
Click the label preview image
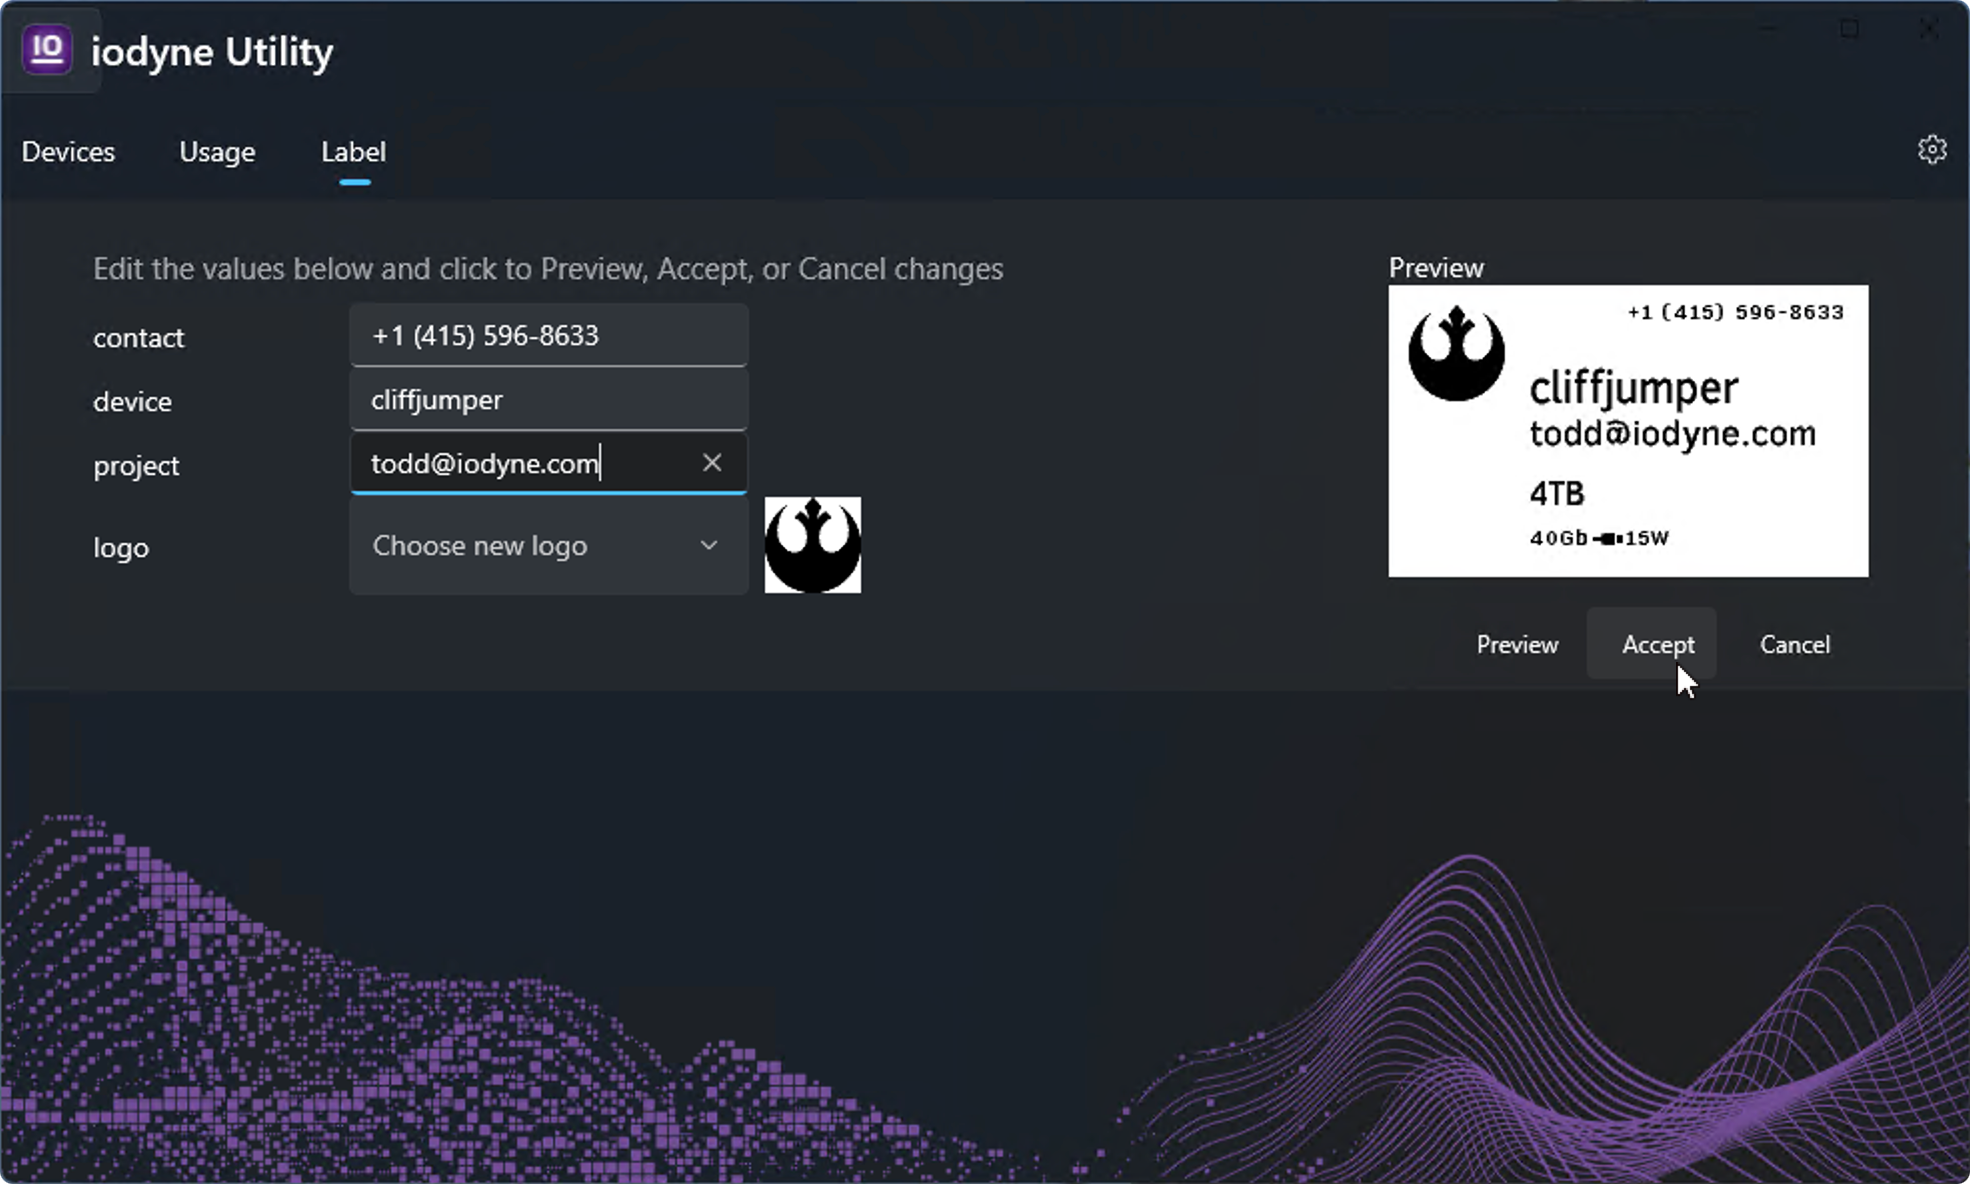tap(1628, 431)
